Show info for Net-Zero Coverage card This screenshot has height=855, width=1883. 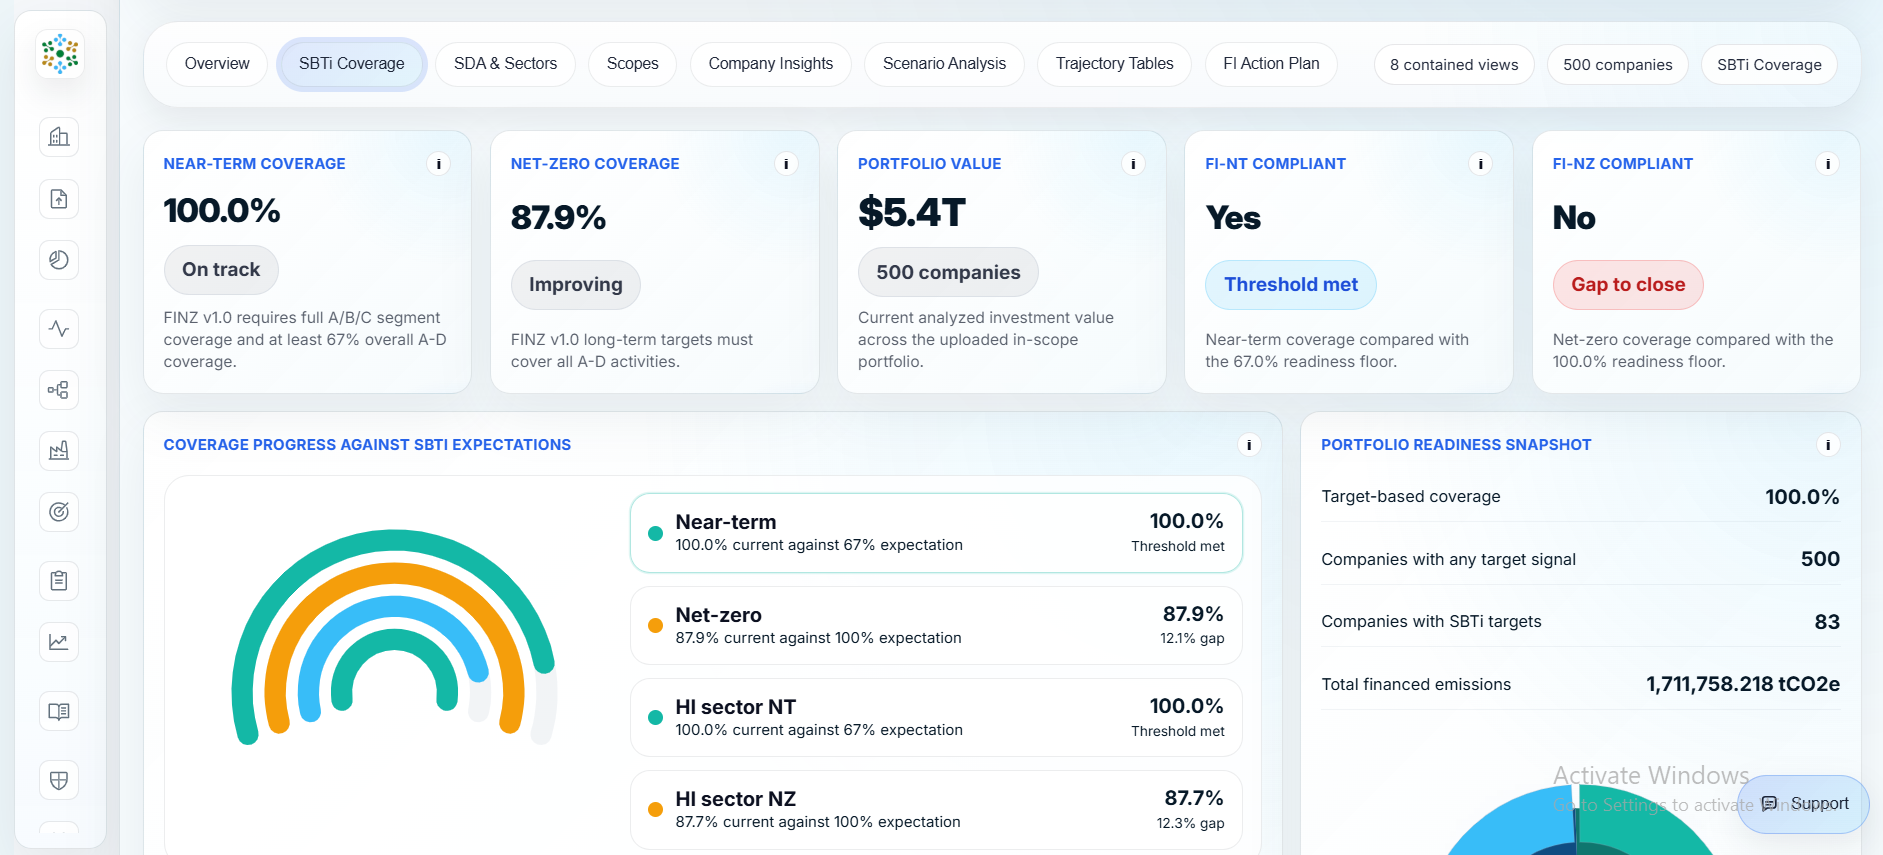pyautogui.click(x=786, y=164)
